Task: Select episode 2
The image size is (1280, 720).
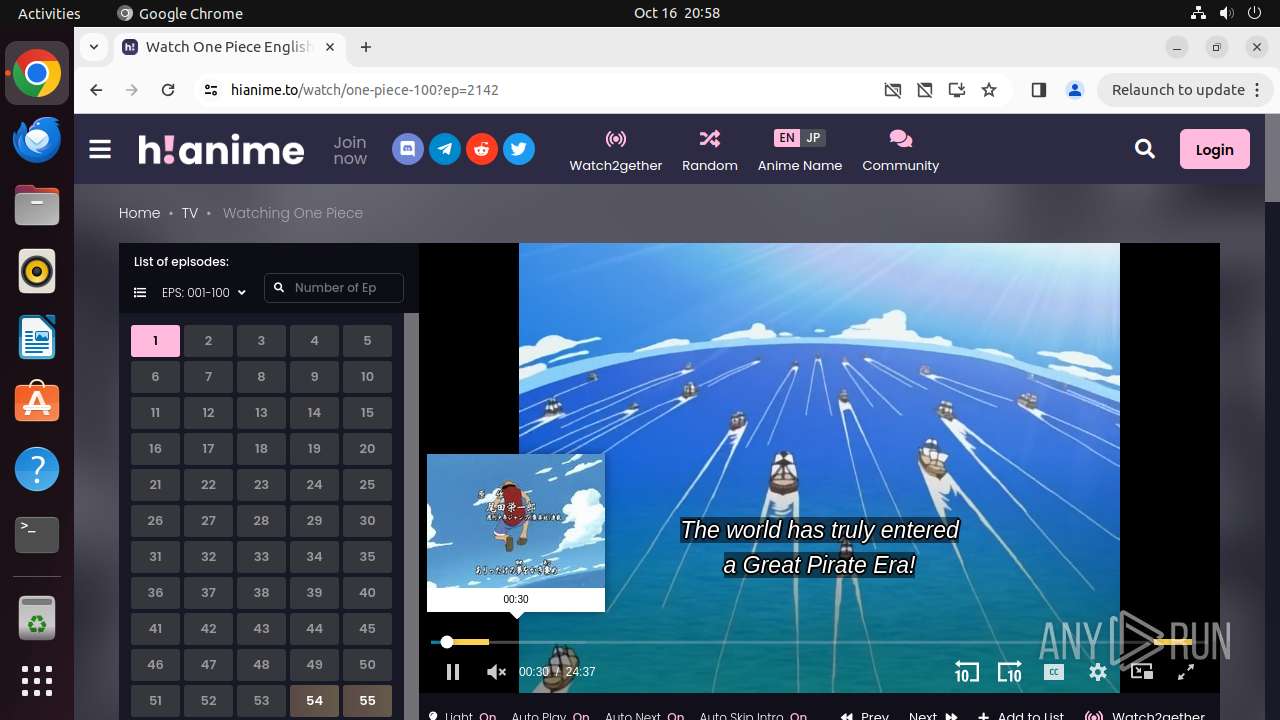Action: click(x=208, y=341)
